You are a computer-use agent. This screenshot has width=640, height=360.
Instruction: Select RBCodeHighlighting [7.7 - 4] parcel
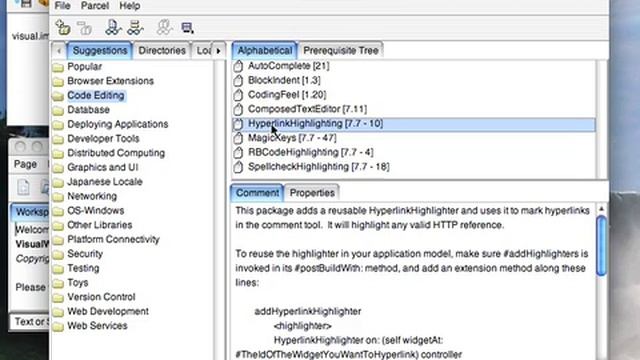pyautogui.click(x=311, y=152)
